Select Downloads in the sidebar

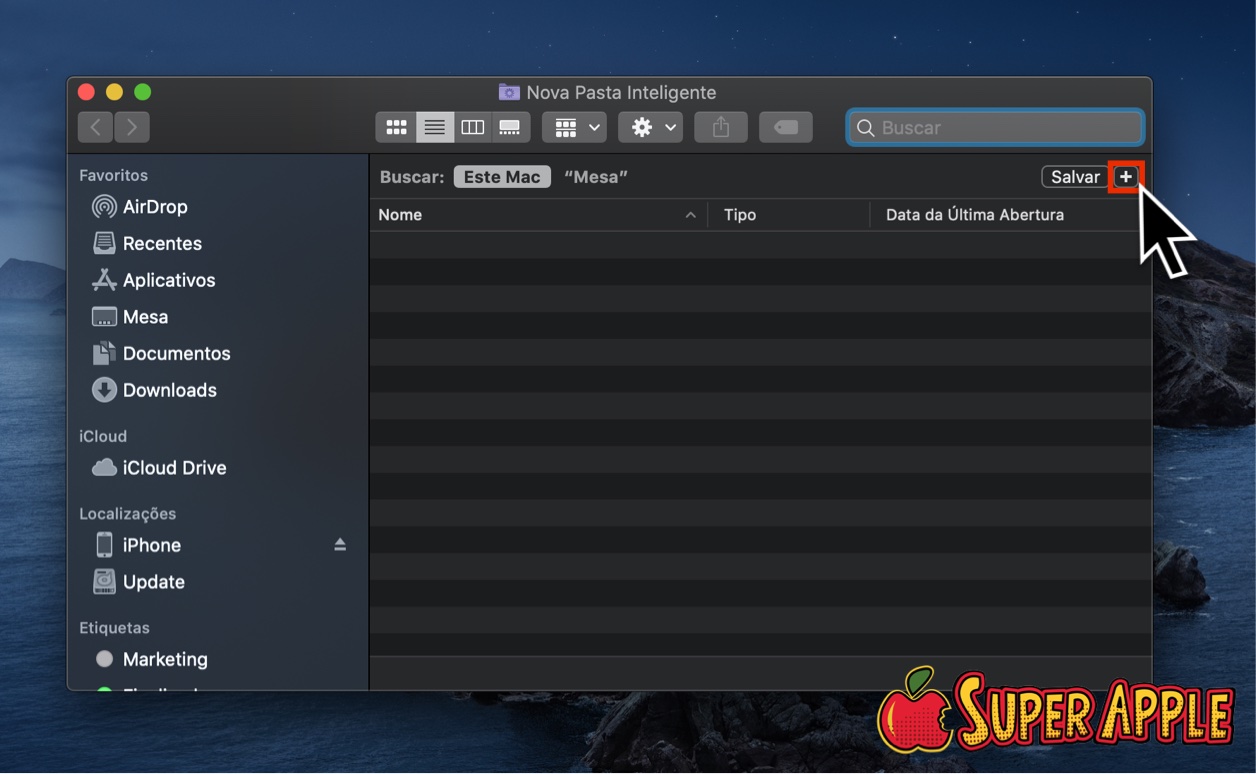[169, 390]
